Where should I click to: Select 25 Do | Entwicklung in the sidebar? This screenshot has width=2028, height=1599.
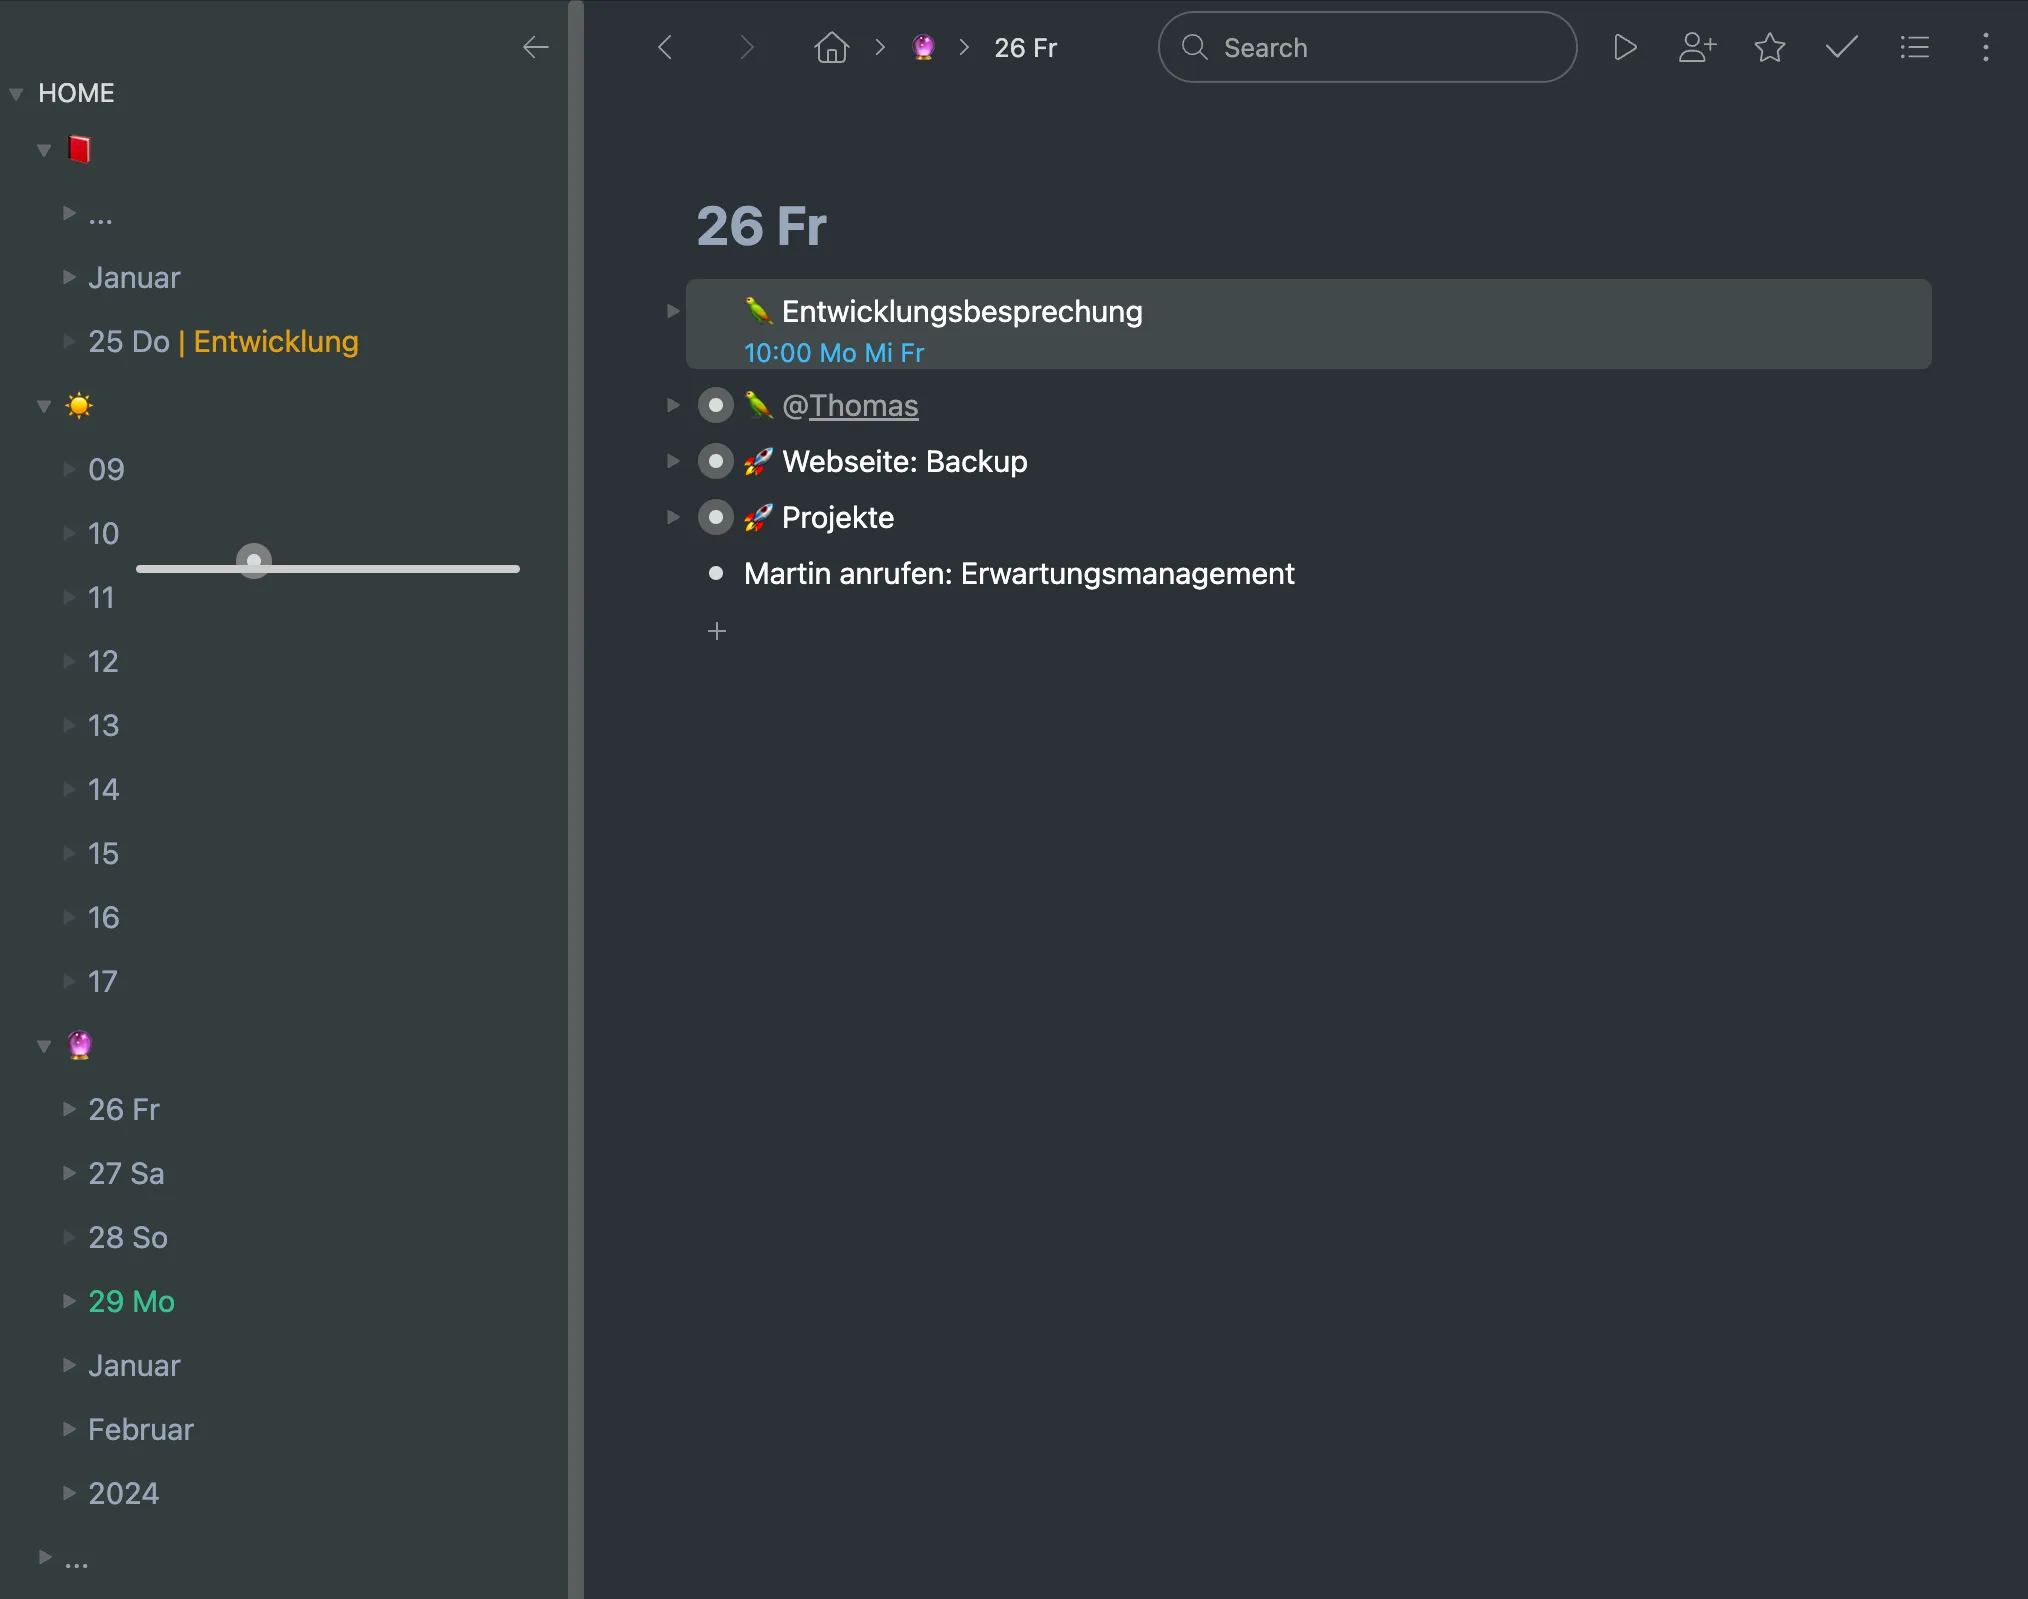tap(223, 341)
